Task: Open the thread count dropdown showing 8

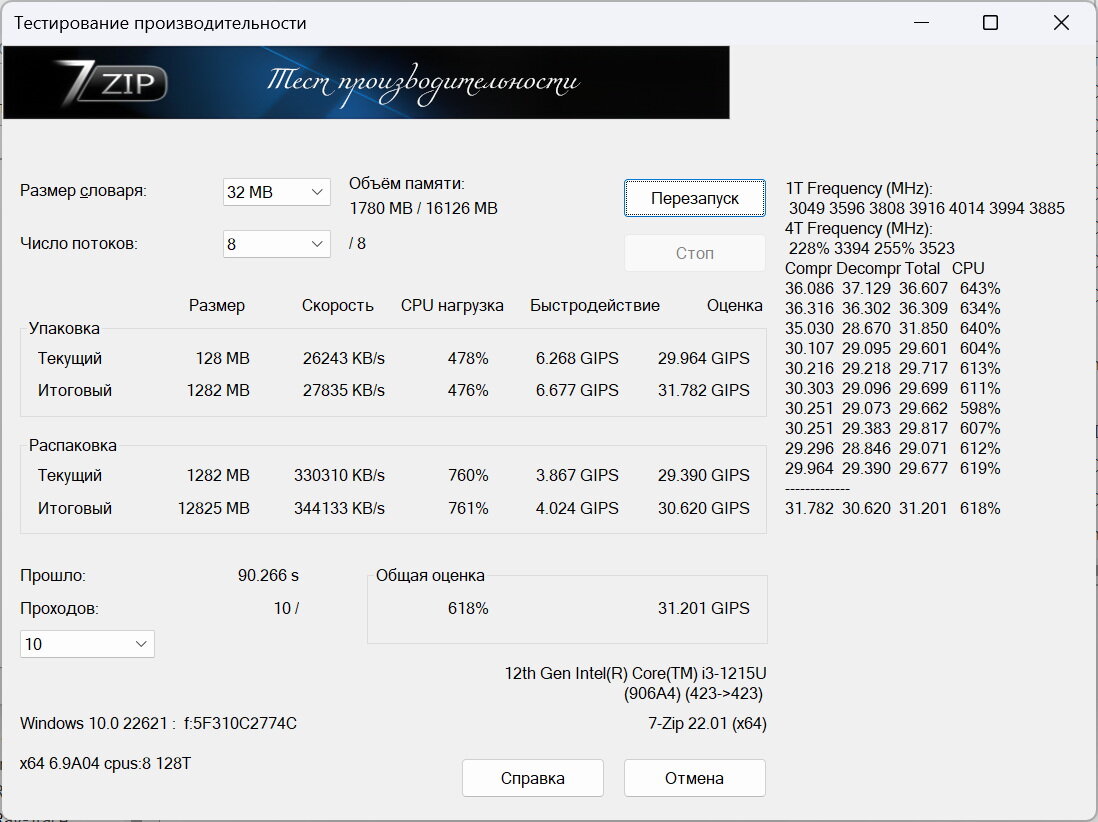Action: tap(277, 244)
